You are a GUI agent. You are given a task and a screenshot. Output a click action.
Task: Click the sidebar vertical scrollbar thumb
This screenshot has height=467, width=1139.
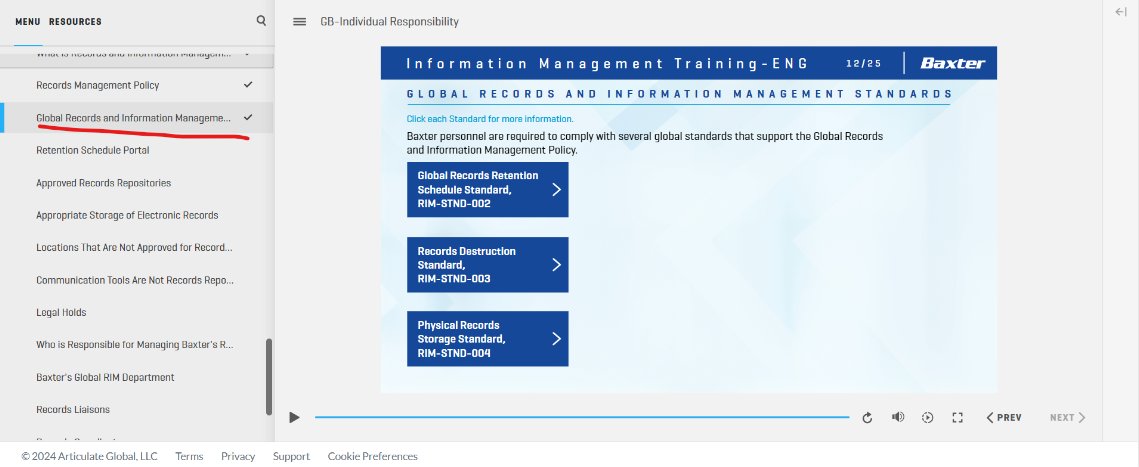coord(269,376)
